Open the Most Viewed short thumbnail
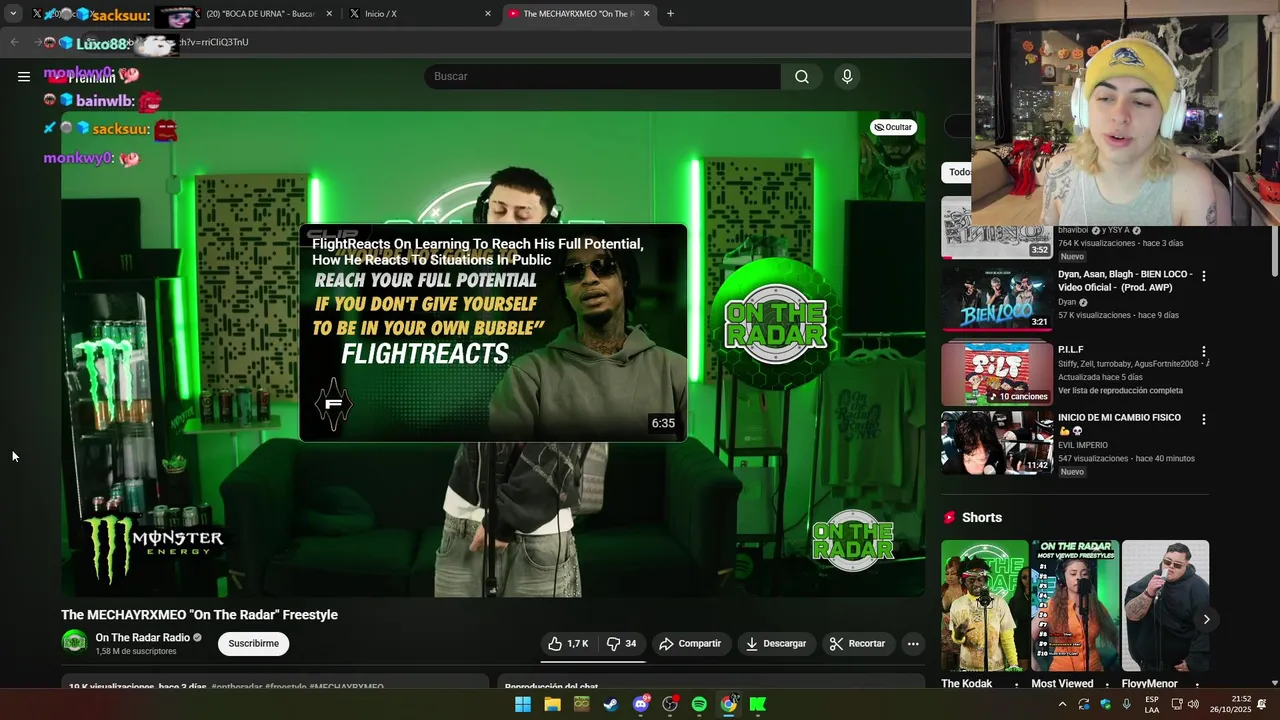Viewport: 1280px width, 720px height. (1075, 606)
